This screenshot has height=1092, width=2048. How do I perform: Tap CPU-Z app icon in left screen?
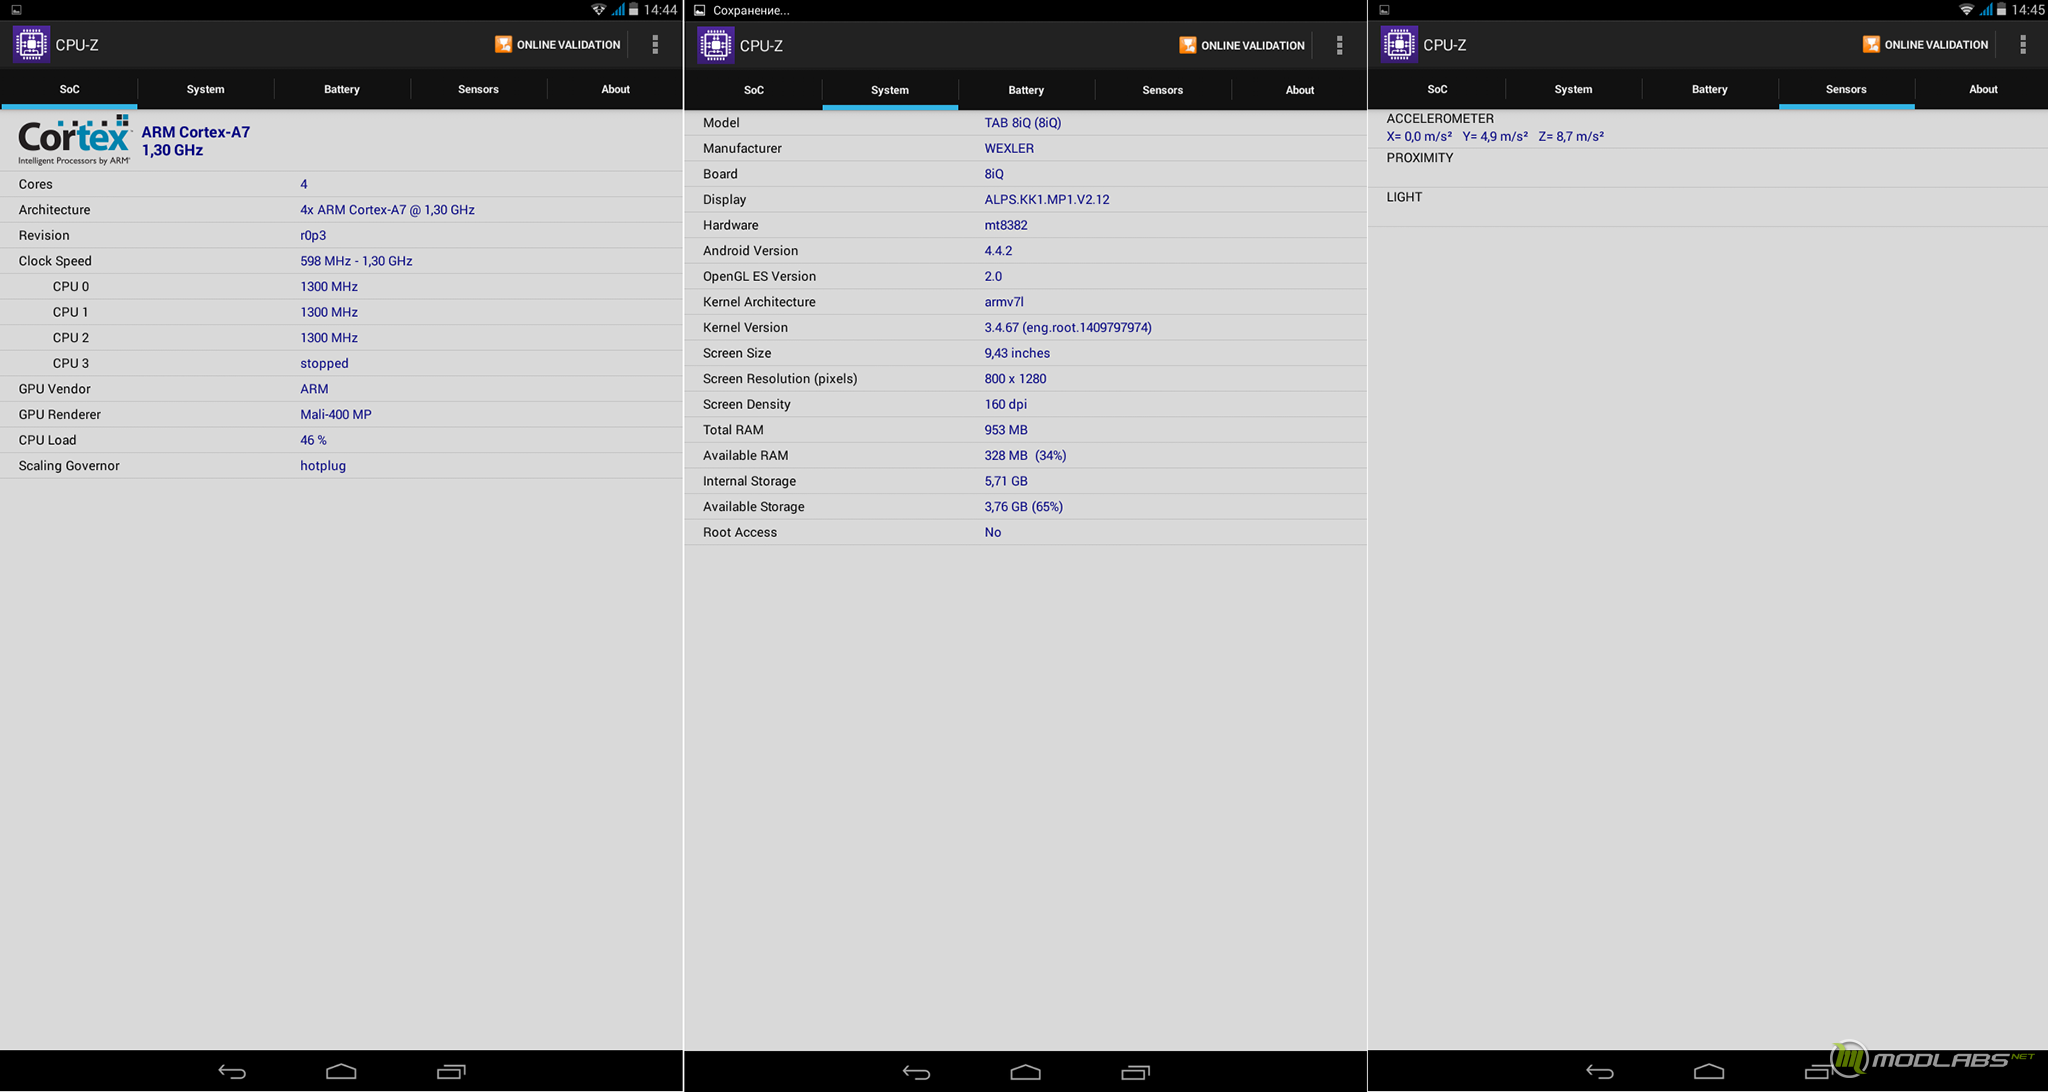(x=31, y=45)
